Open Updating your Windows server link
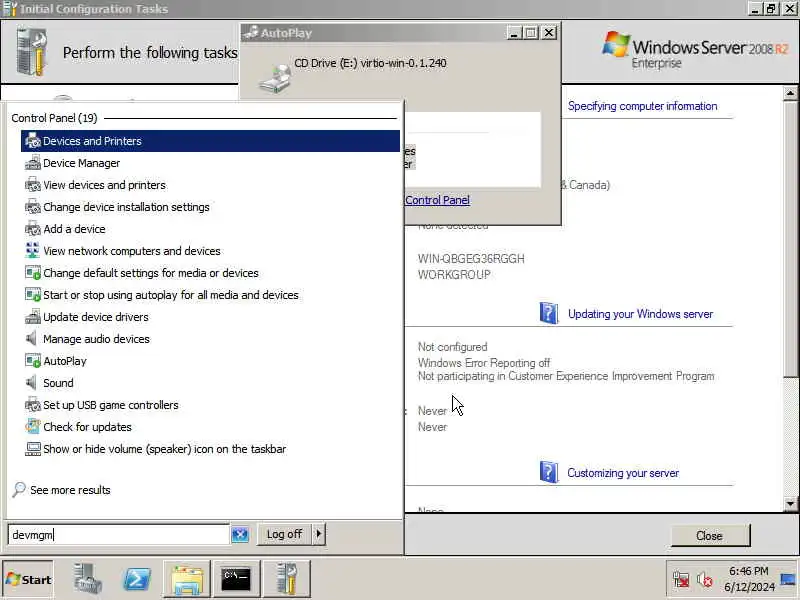Screen dimensions: 800x600 pos(640,314)
